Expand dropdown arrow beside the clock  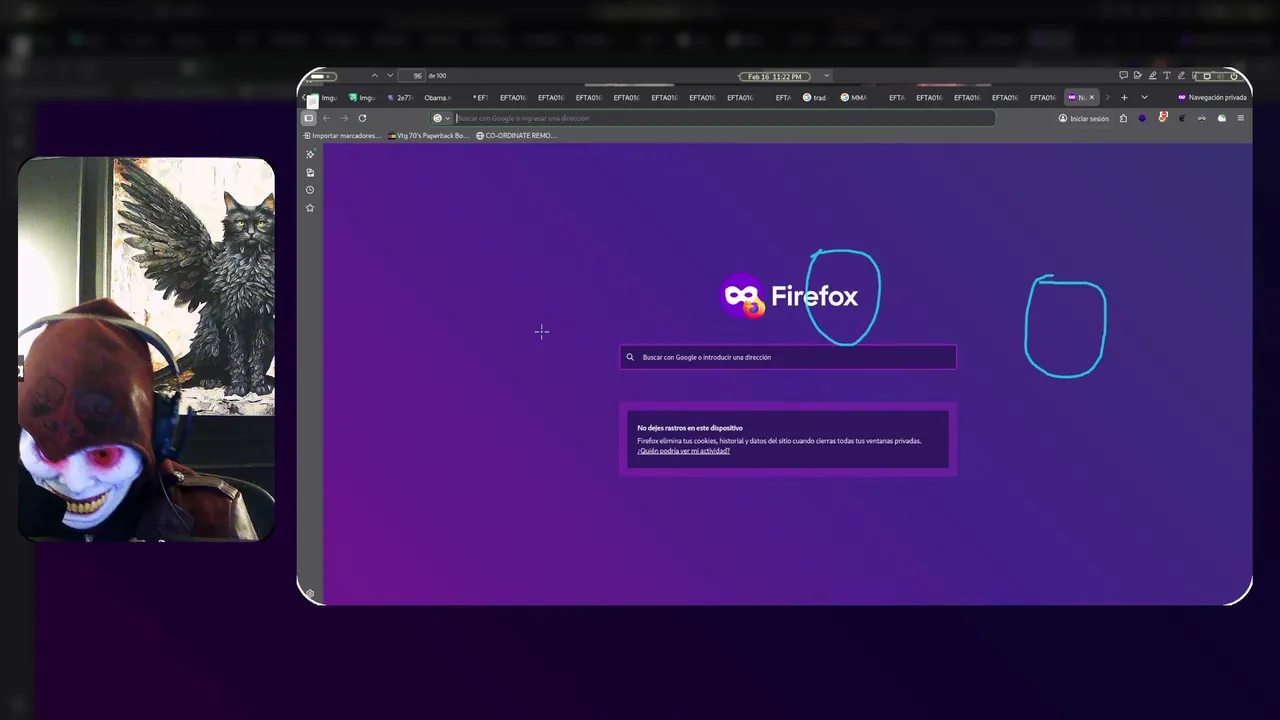[x=826, y=76]
